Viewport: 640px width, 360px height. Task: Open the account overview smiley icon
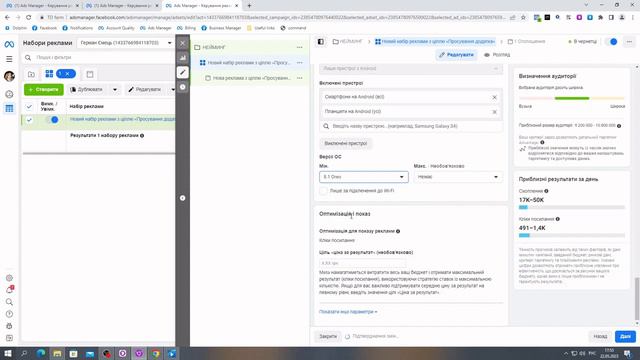click(9, 94)
